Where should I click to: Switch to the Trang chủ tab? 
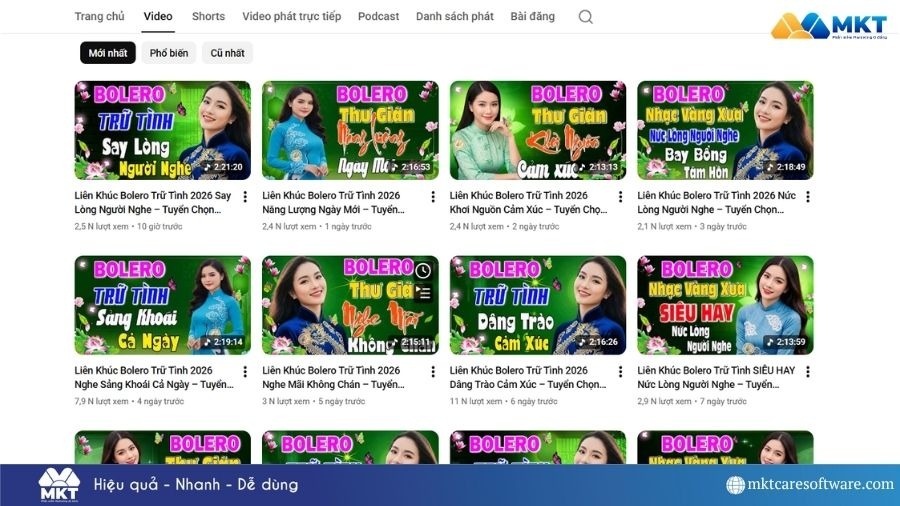coord(99,17)
